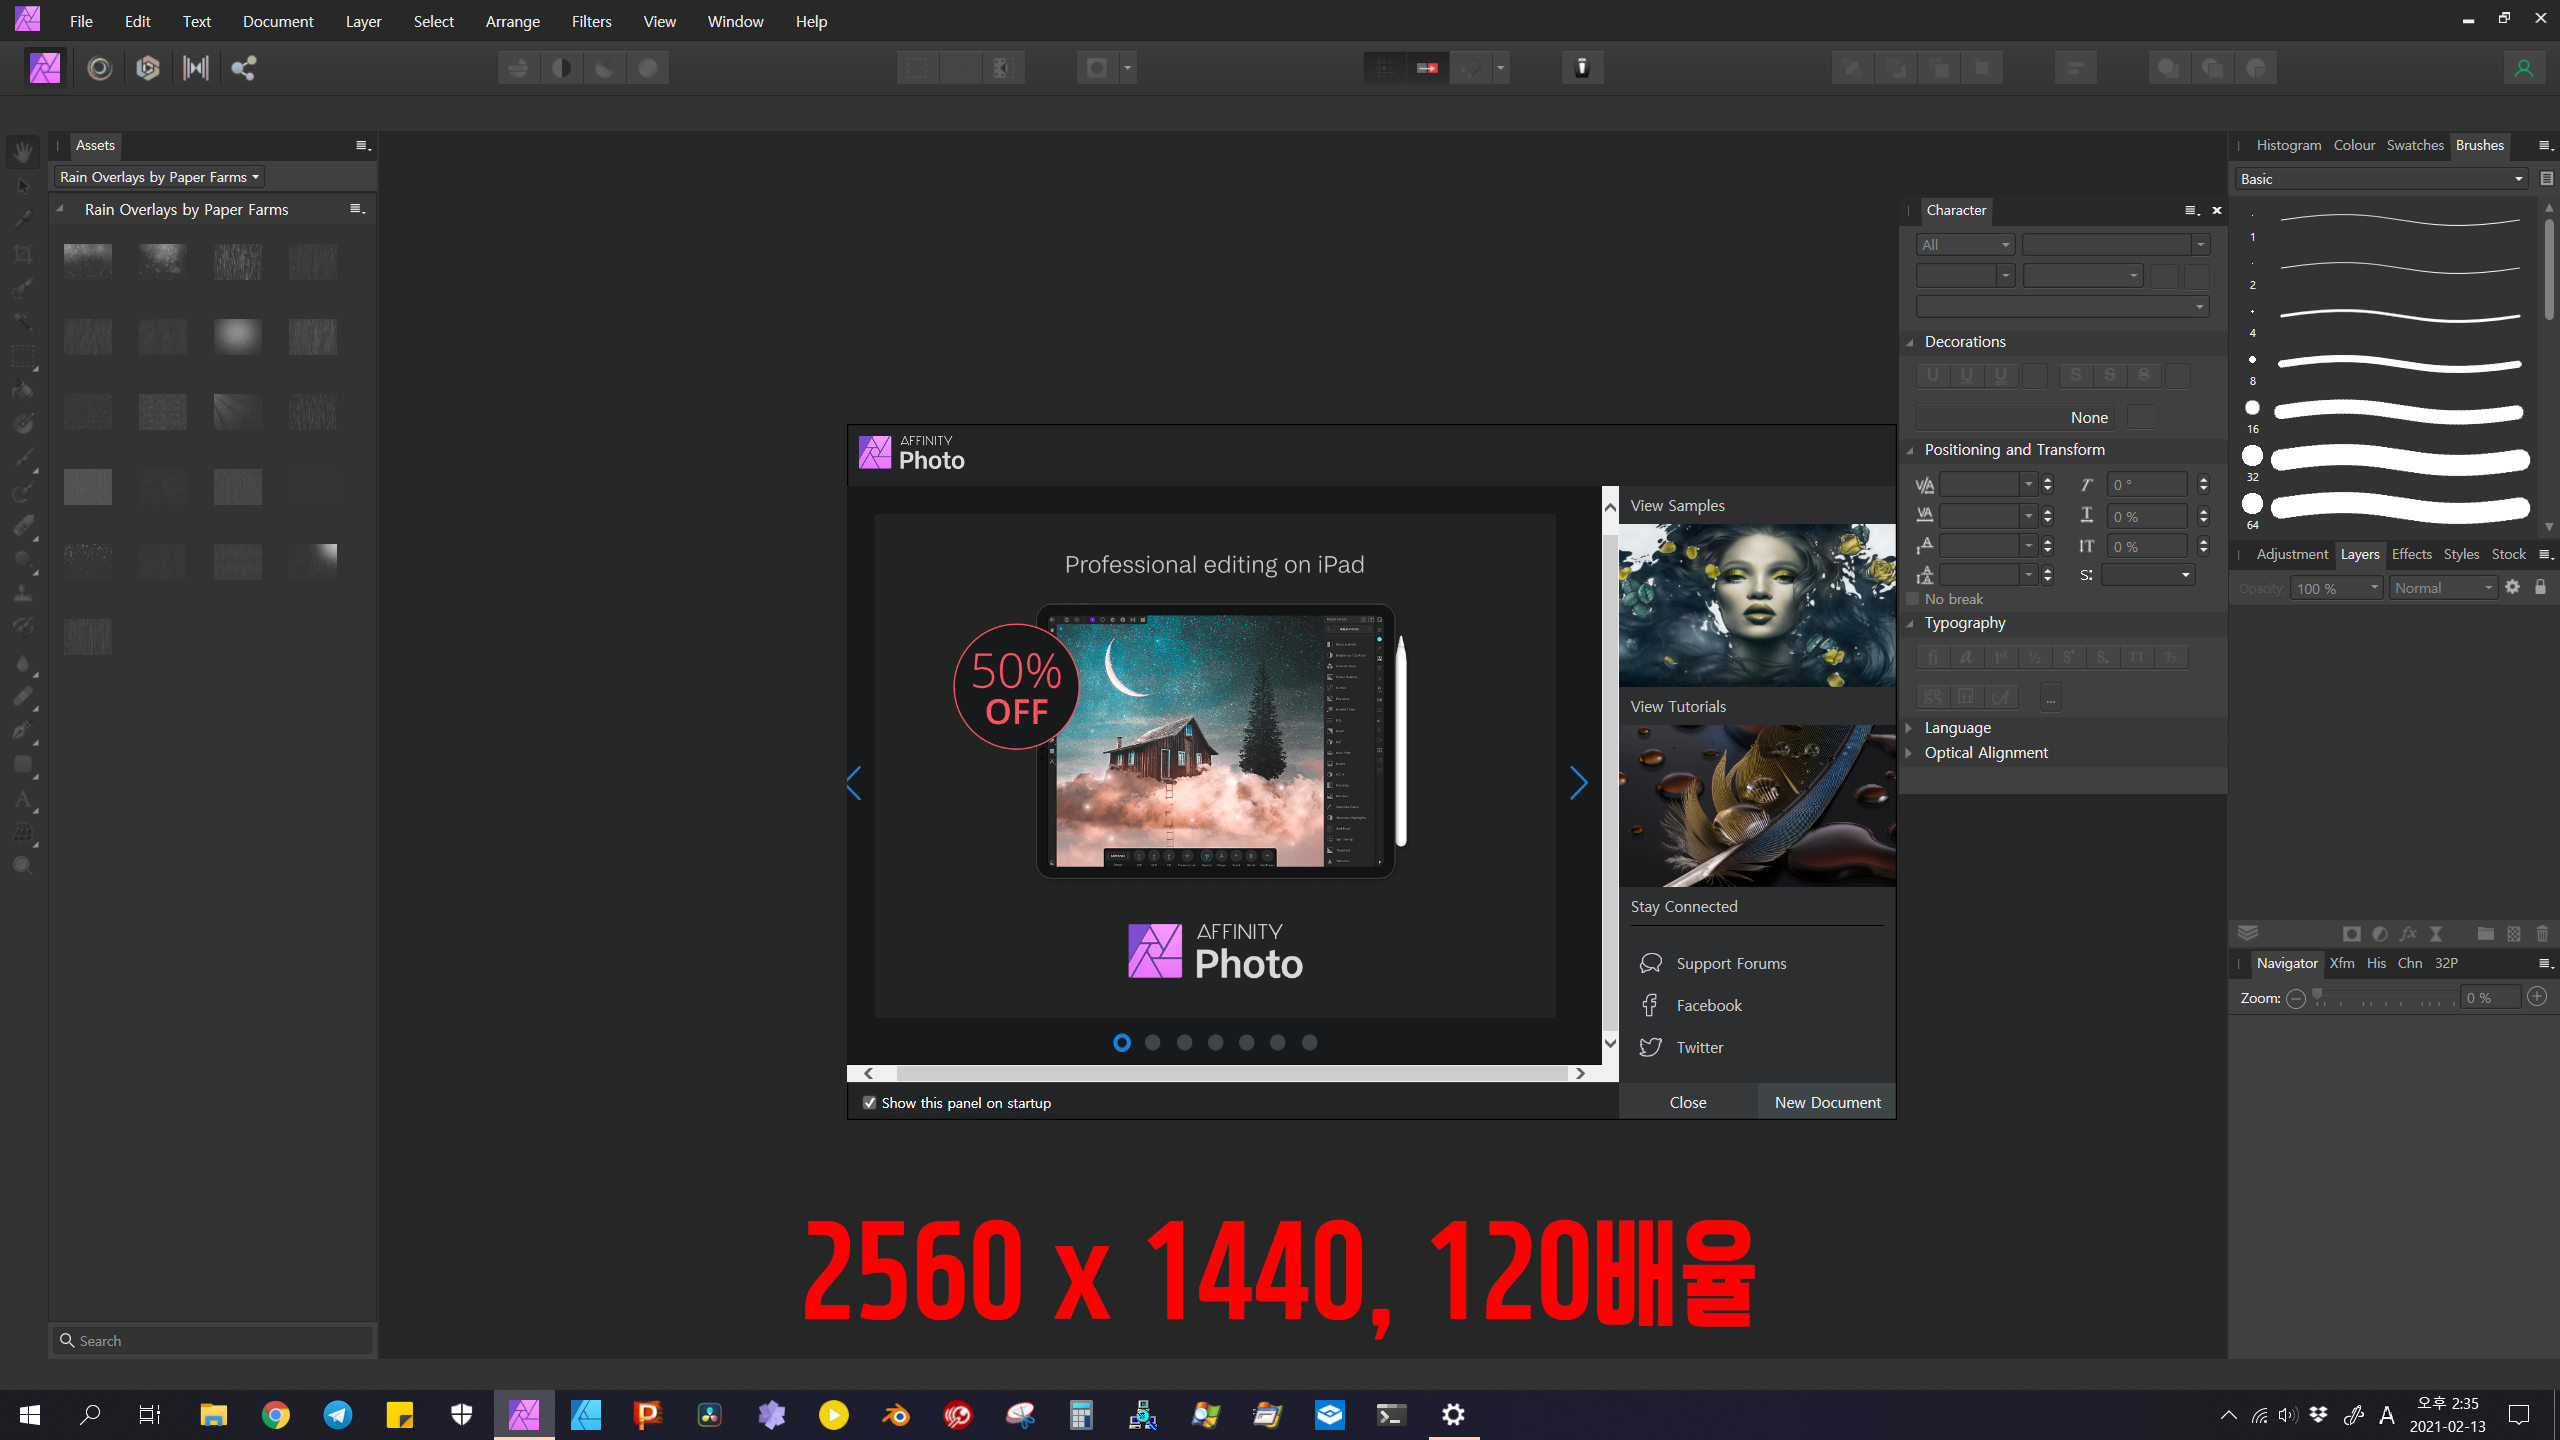
Task: Click the New Document button
Action: click(1827, 1102)
